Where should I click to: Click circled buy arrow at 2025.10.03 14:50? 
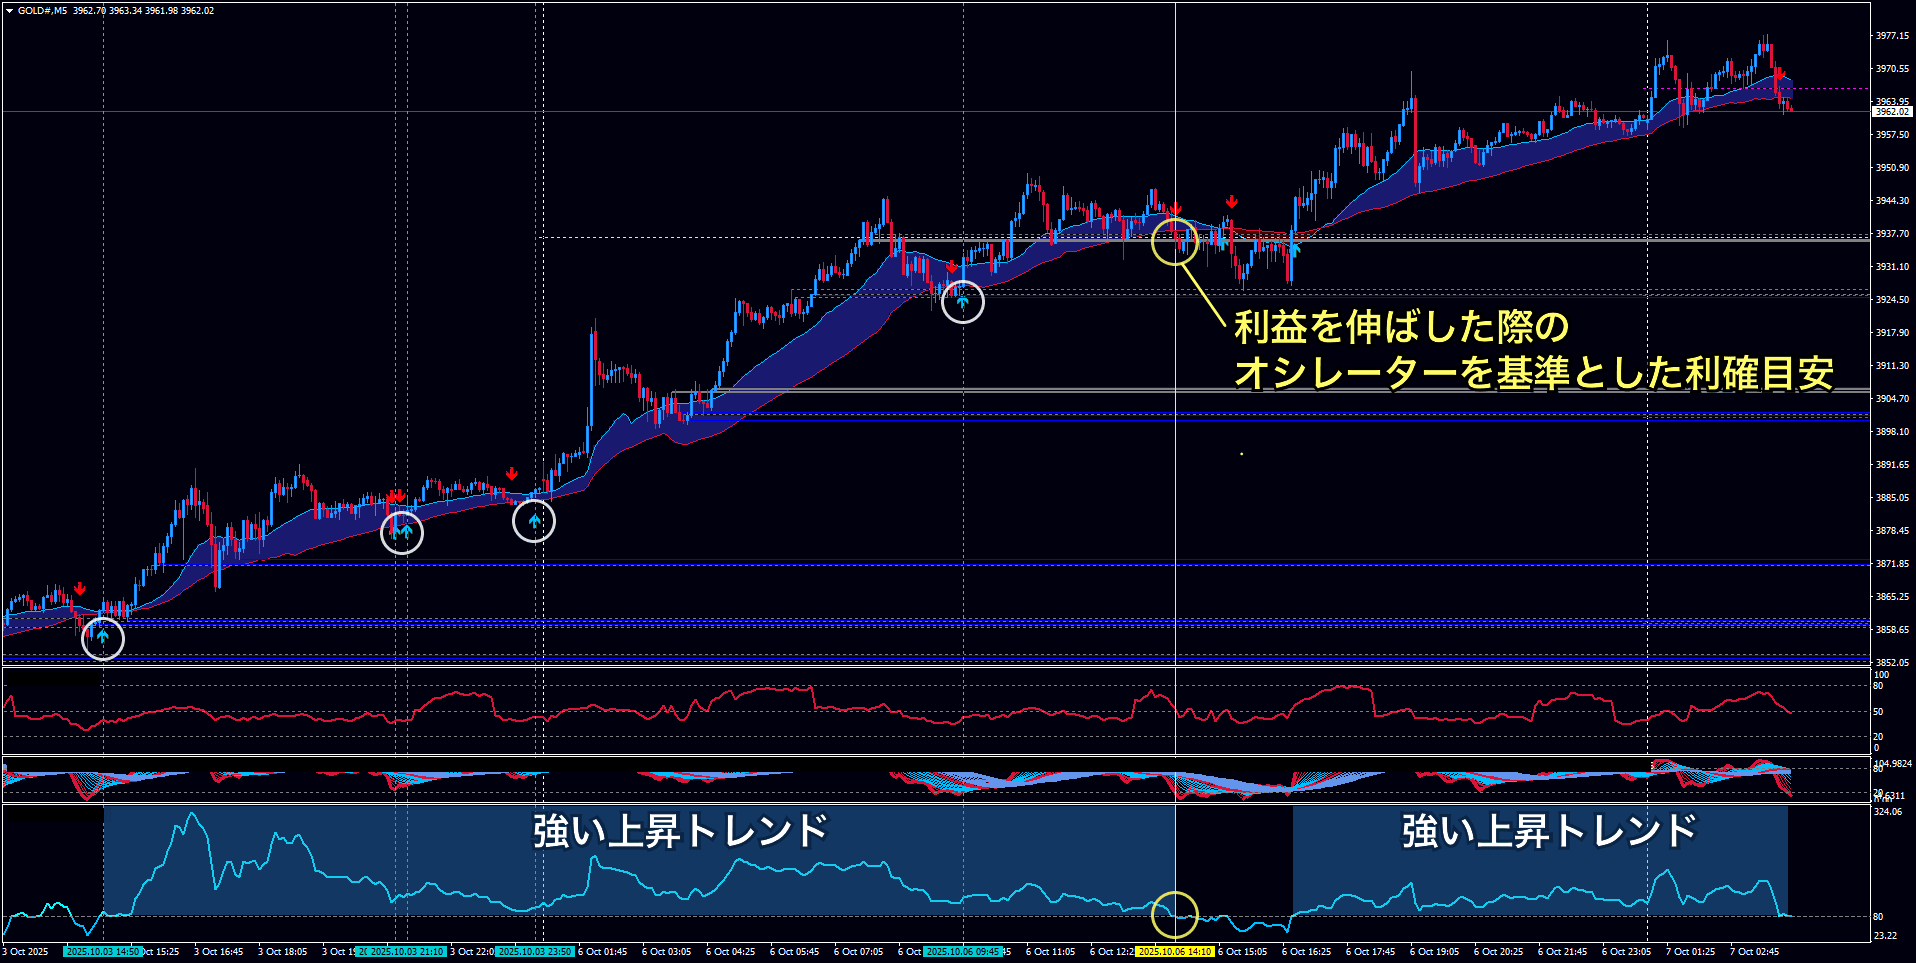tap(102, 638)
